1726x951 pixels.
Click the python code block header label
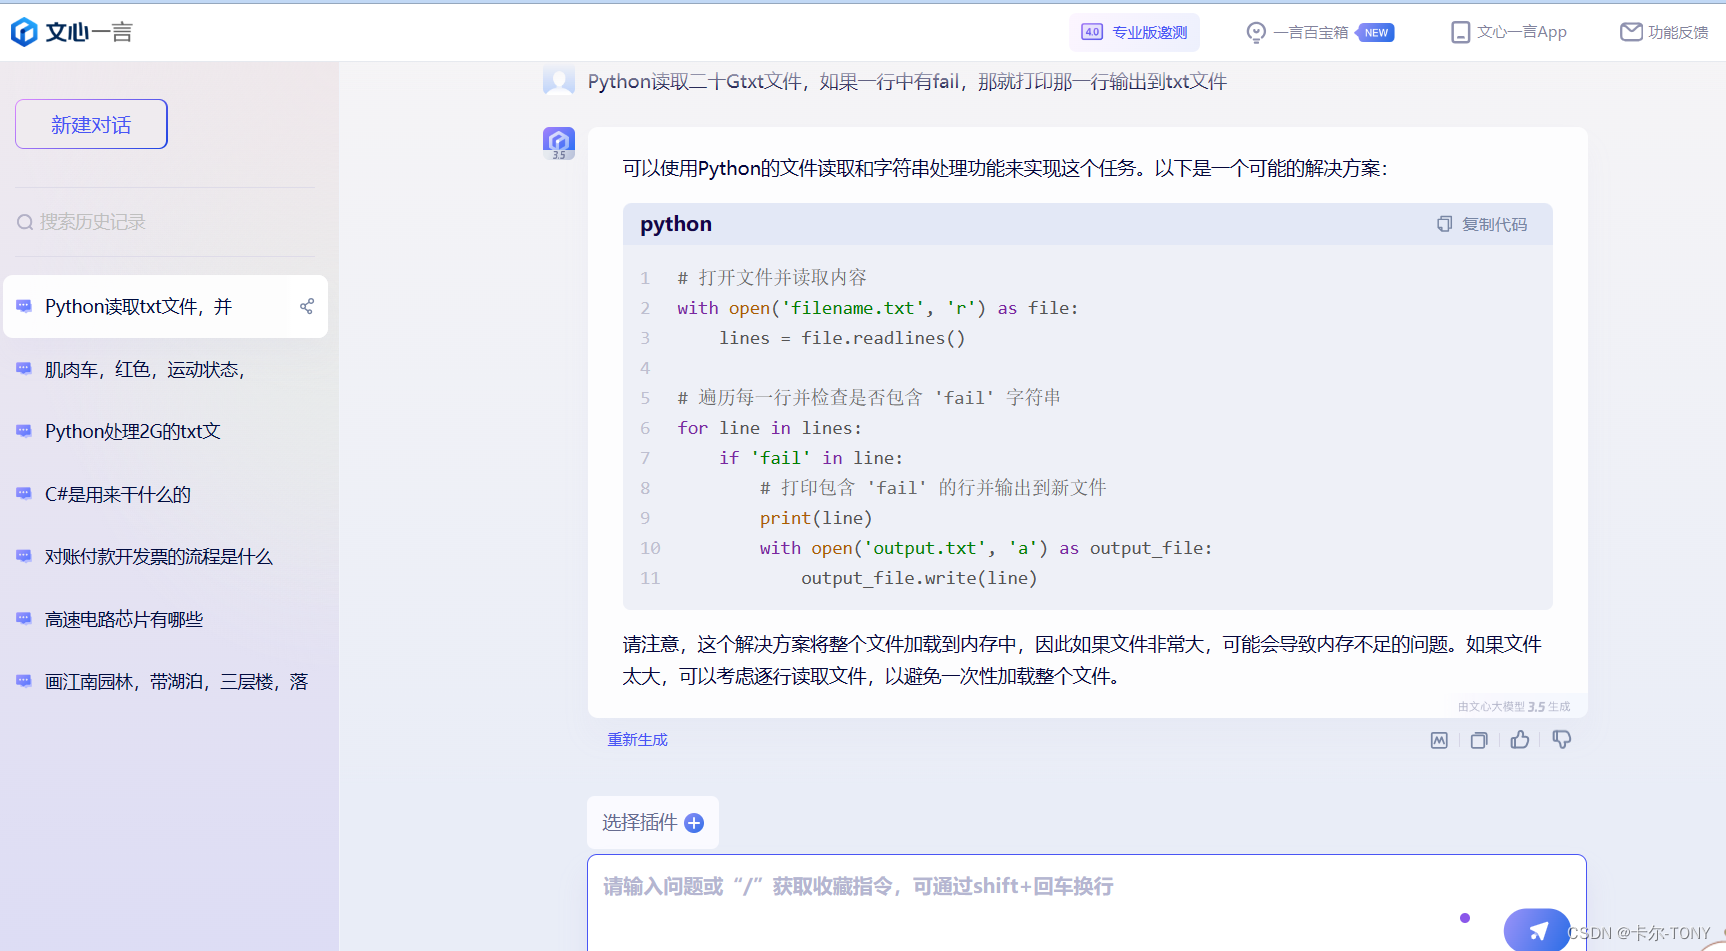pos(676,224)
